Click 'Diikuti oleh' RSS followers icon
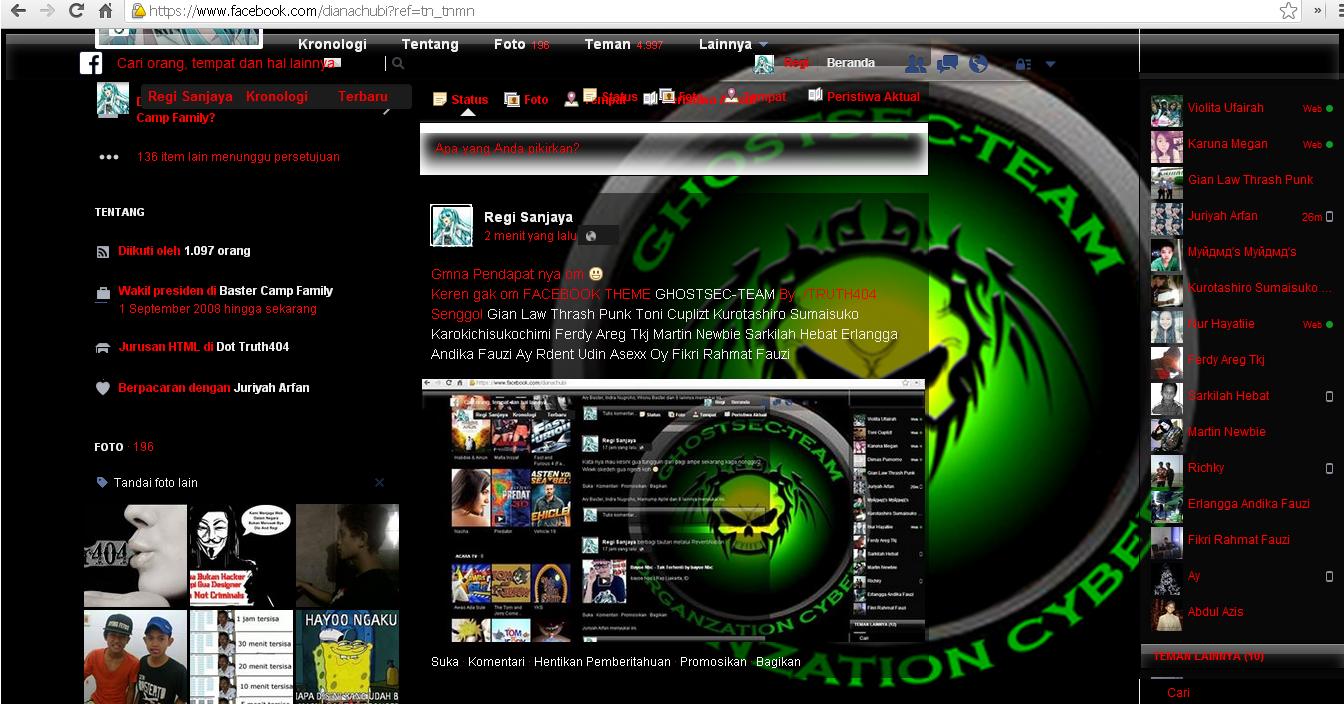Image resolution: width=1344 pixels, height=704 pixels. click(x=102, y=252)
